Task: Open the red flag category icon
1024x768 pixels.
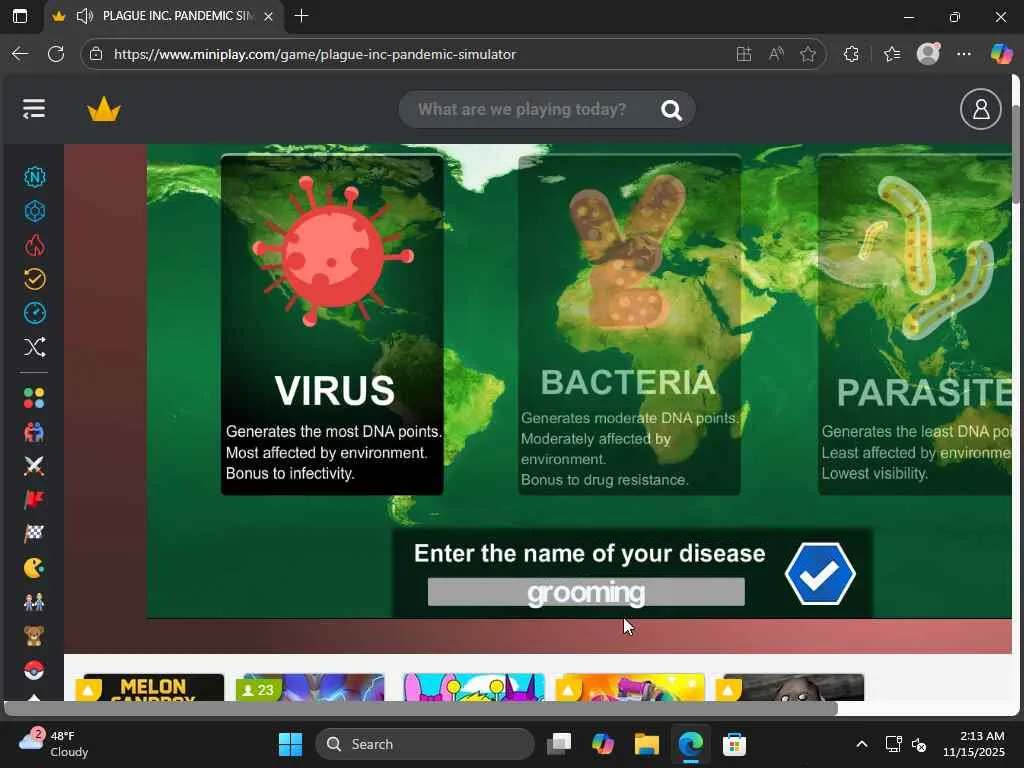Action: tap(34, 500)
